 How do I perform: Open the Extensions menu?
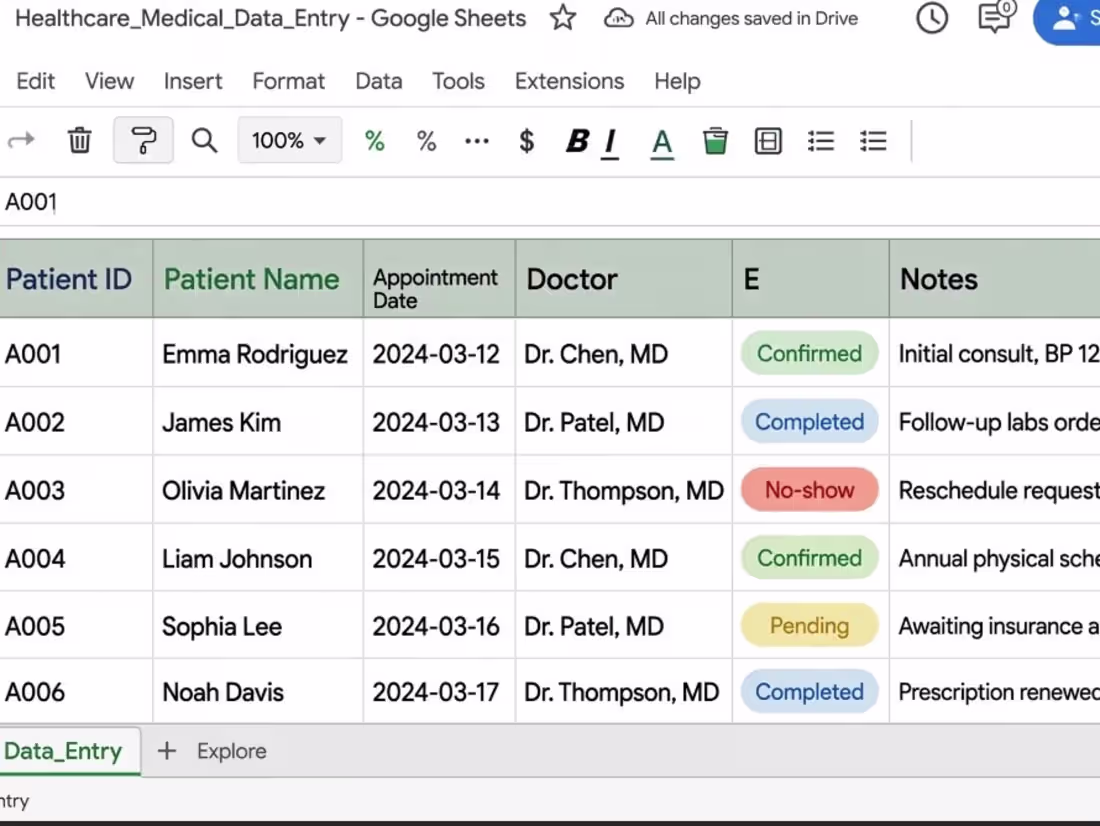pos(569,81)
